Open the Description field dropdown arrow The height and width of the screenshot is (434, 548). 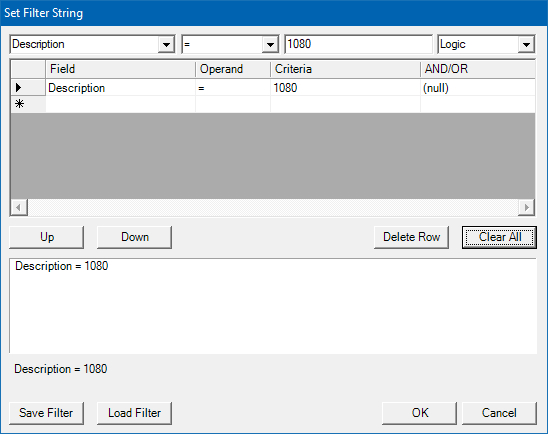[x=166, y=44]
